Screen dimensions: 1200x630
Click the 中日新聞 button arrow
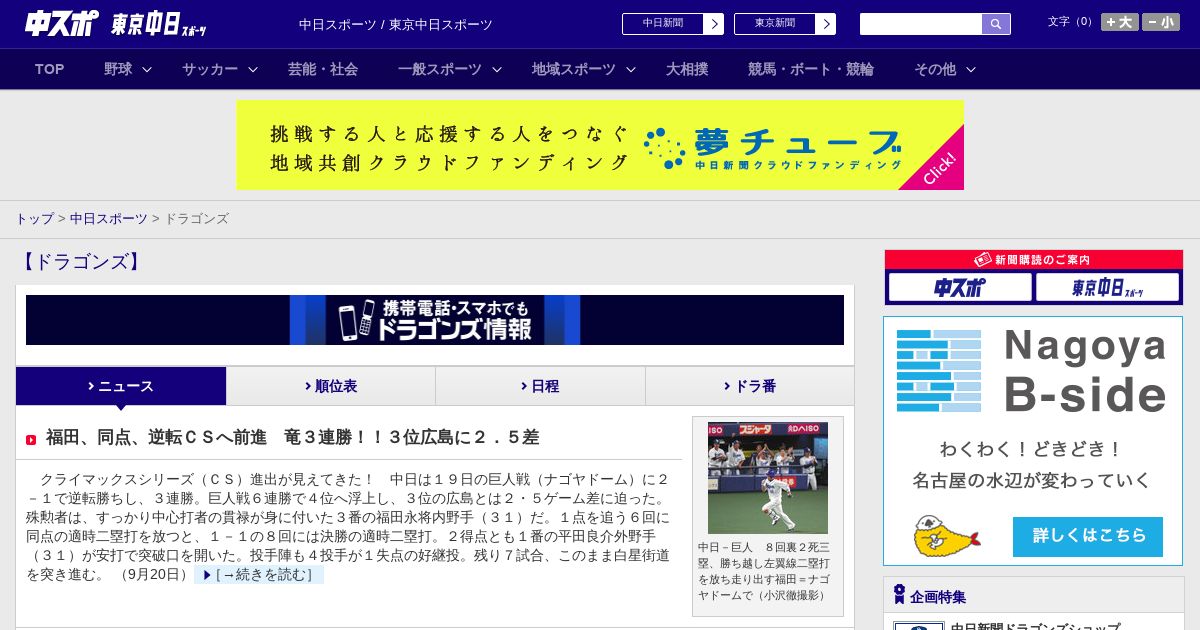[713, 24]
